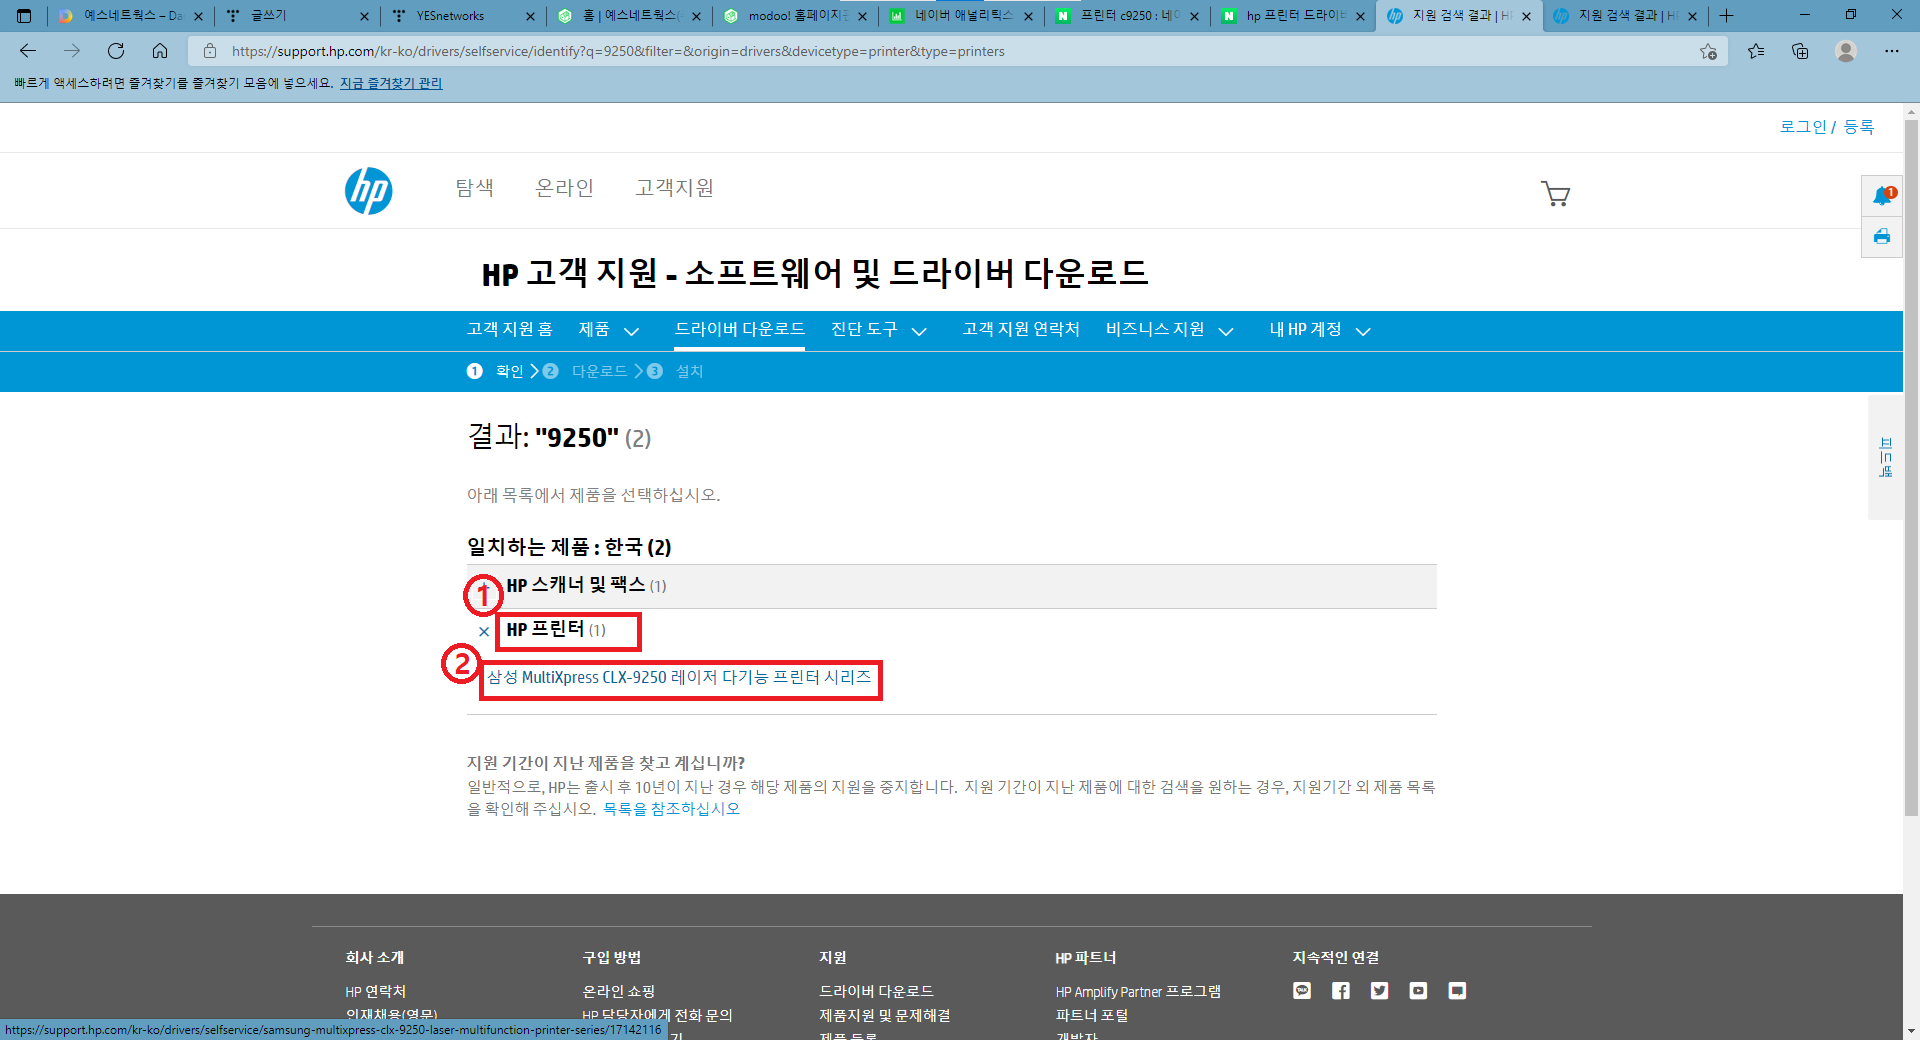Click 지금 즐겨찾기 관리 link

[391, 83]
